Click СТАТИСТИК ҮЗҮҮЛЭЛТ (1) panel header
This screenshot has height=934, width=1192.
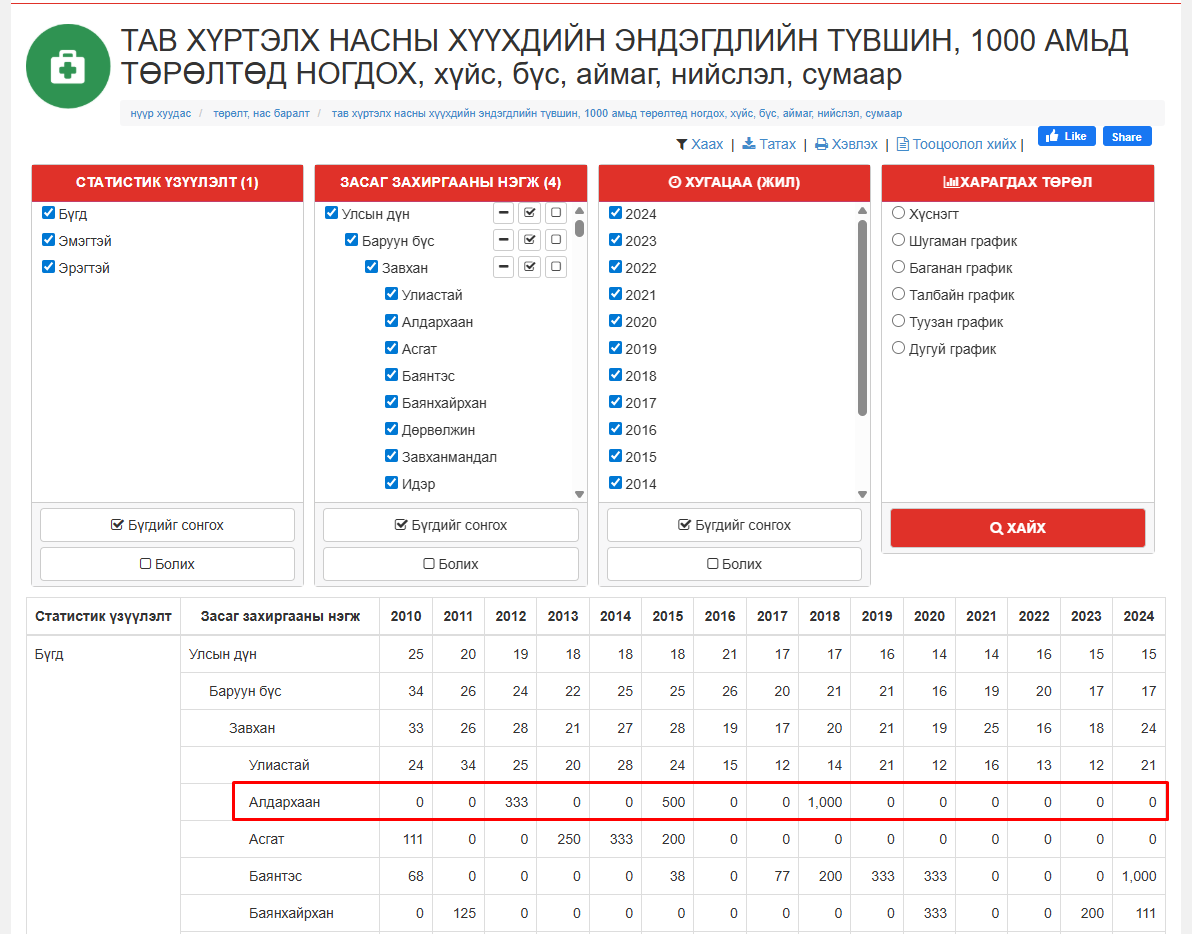(x=167, y=182)
